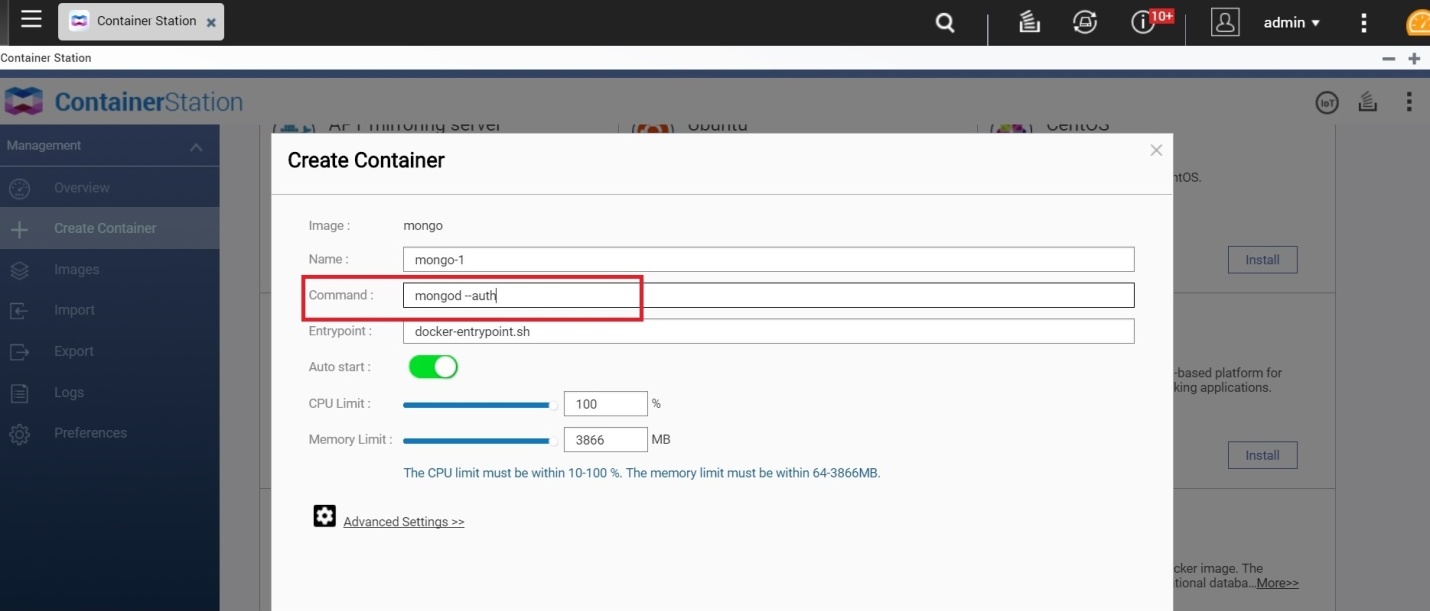Viewport: 1430px width, 611px height.
Task: Open the dashboard gauge icon
Action: pyautogui.click(x=1418, y=23)
